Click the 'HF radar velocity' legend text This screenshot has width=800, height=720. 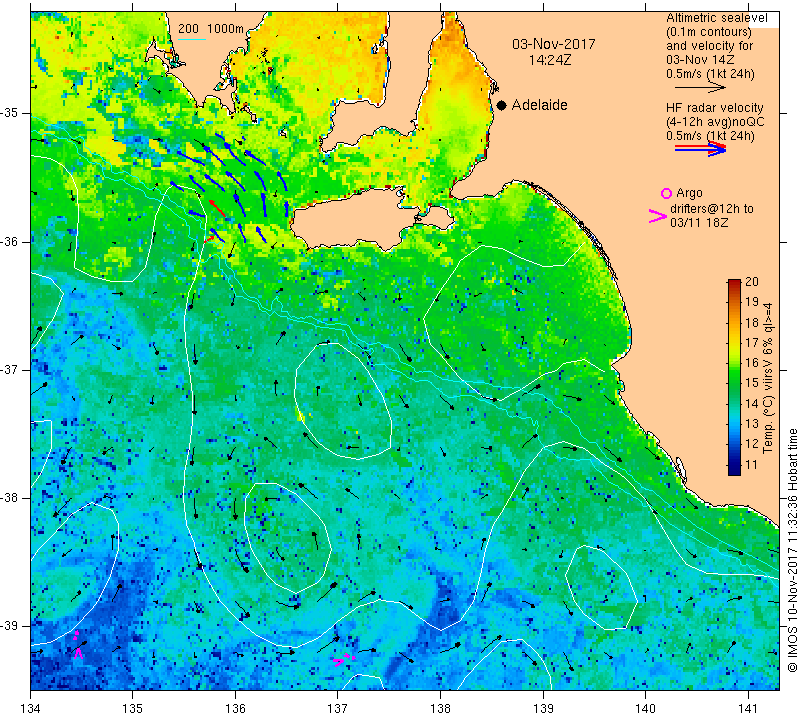(714, 108)
